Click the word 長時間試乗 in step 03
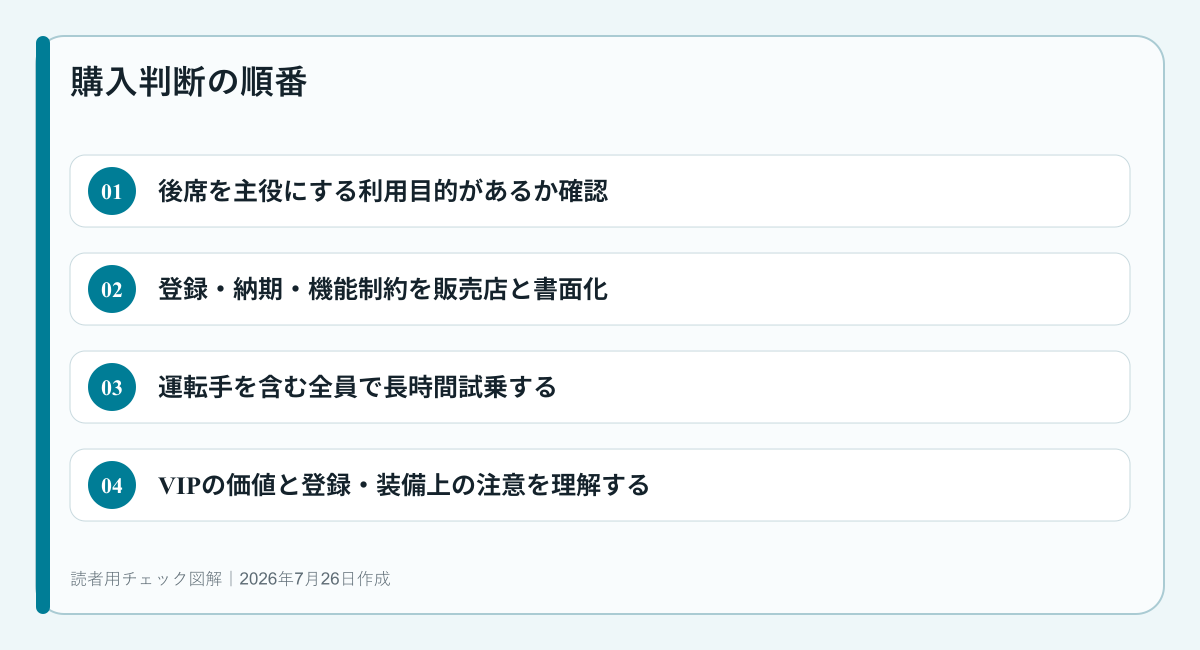Image resolution: width=1200 pixels, height=650 pixels. (x=444, y=387)
